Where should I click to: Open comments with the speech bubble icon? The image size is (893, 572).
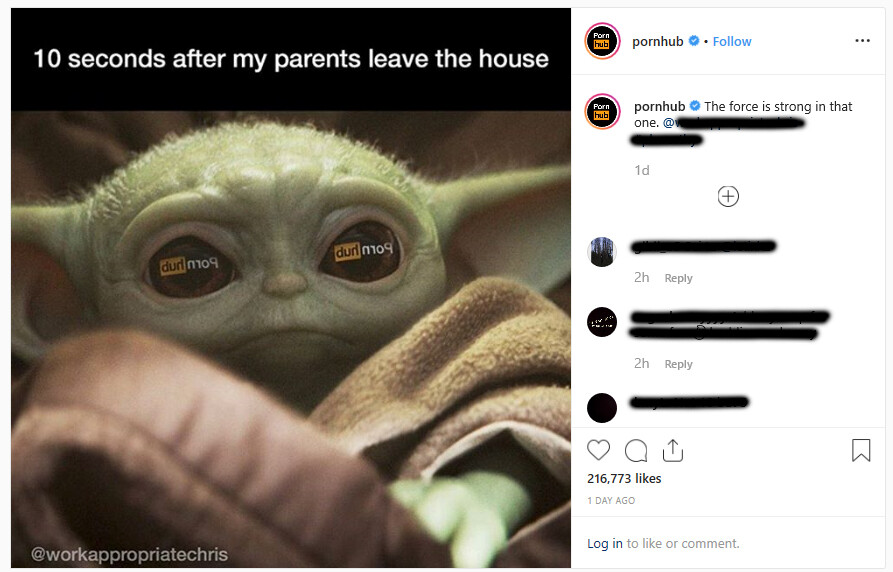click(636, 451)
